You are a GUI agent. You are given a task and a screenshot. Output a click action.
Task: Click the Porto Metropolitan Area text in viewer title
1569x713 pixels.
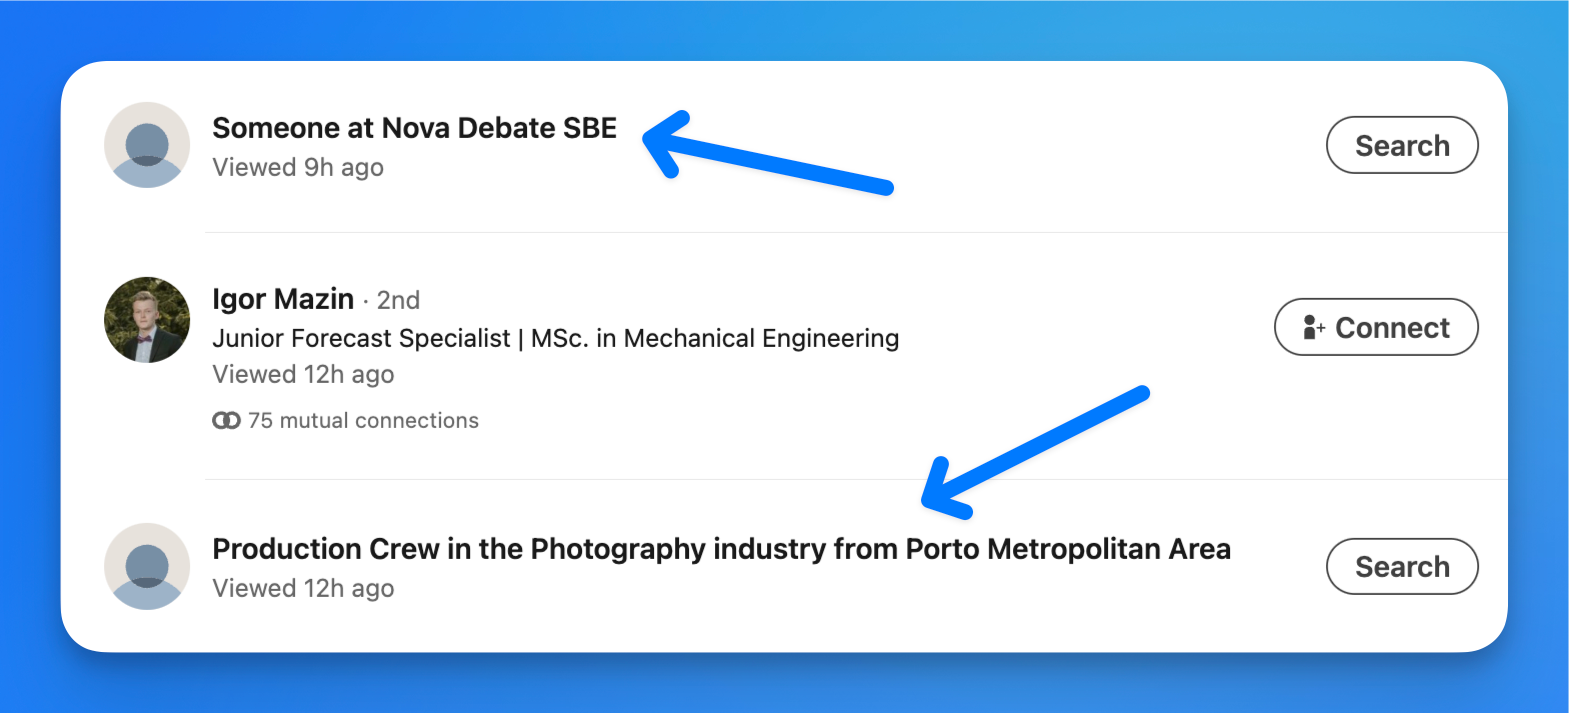point(1068,549)
